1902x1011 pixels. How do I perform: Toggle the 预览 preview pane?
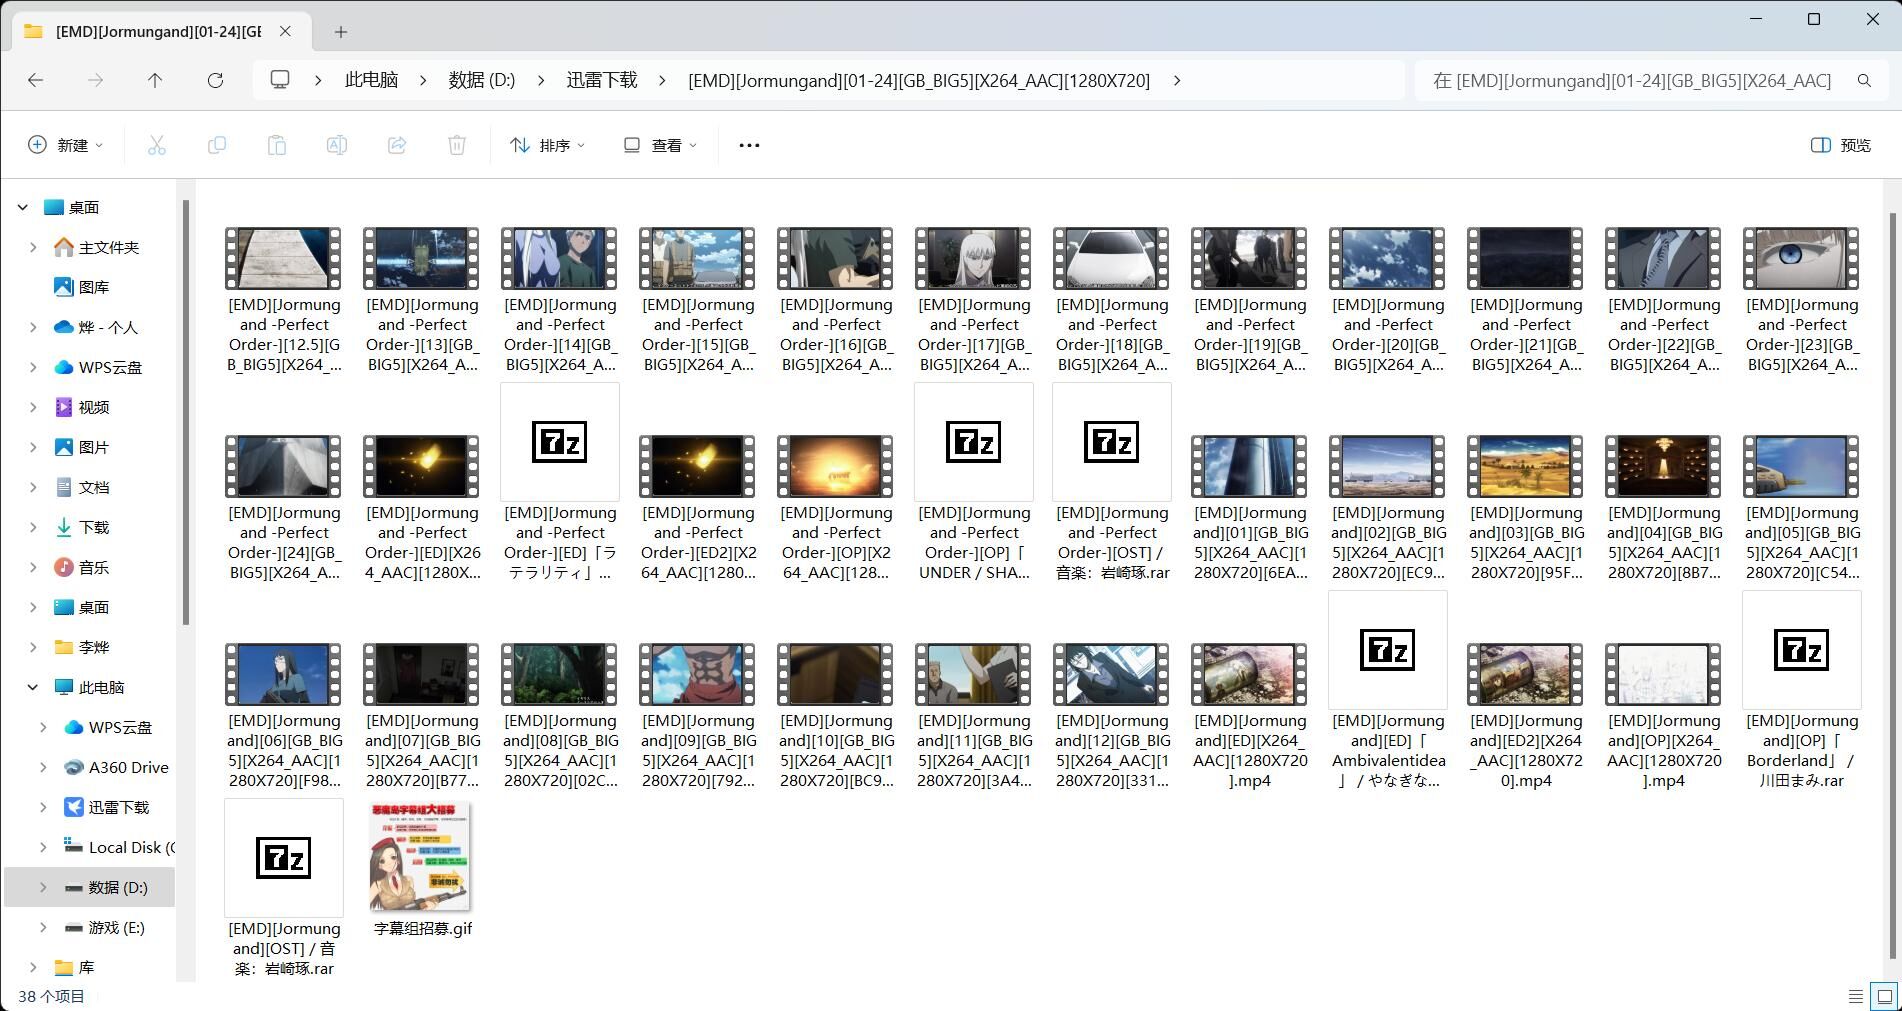coord(1841,145)
